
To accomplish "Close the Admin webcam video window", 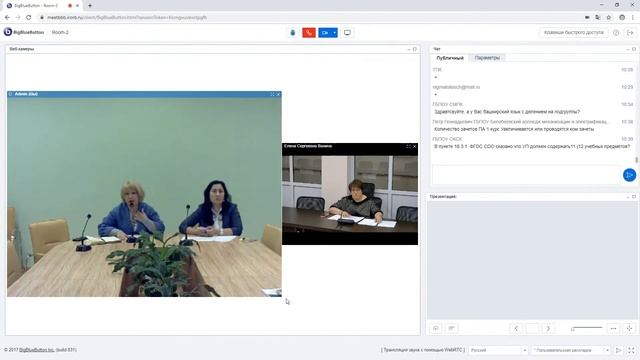I will coord(278,94).
